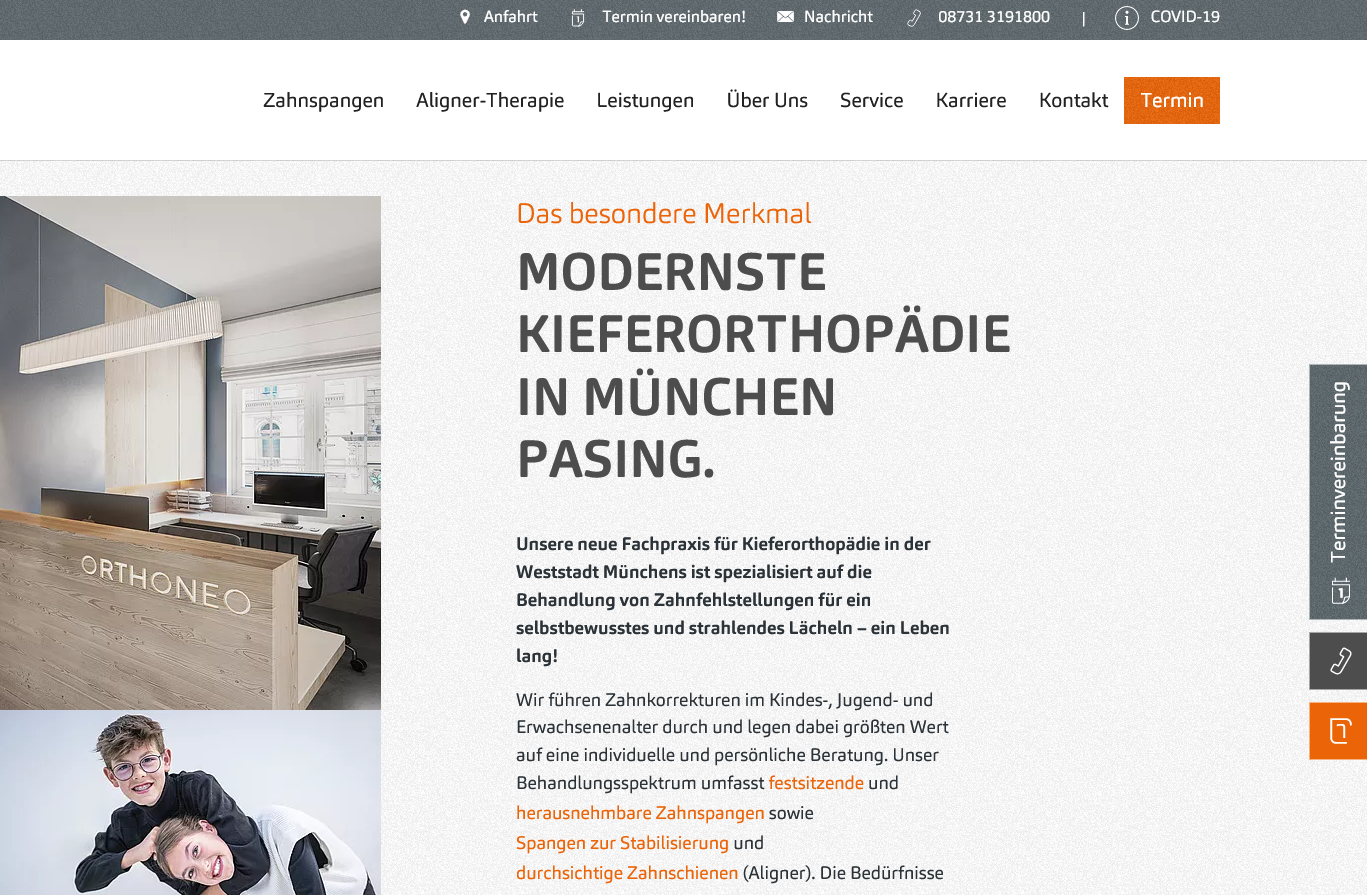
Task: Click the envelope icon beside Nachricht
Action: click(x=785, y=17)
